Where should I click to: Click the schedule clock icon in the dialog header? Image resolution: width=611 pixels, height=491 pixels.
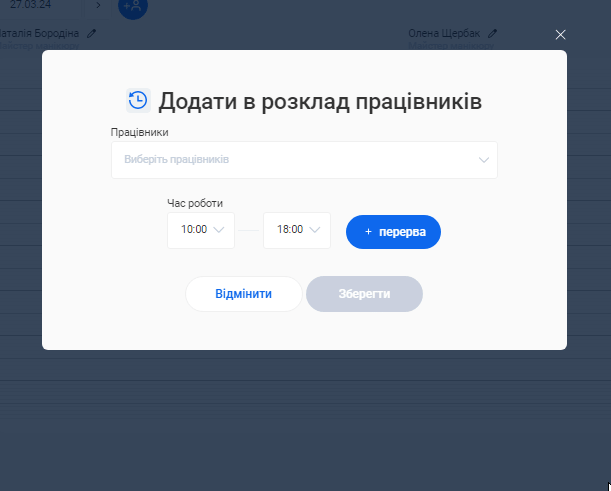pos(138,100)
